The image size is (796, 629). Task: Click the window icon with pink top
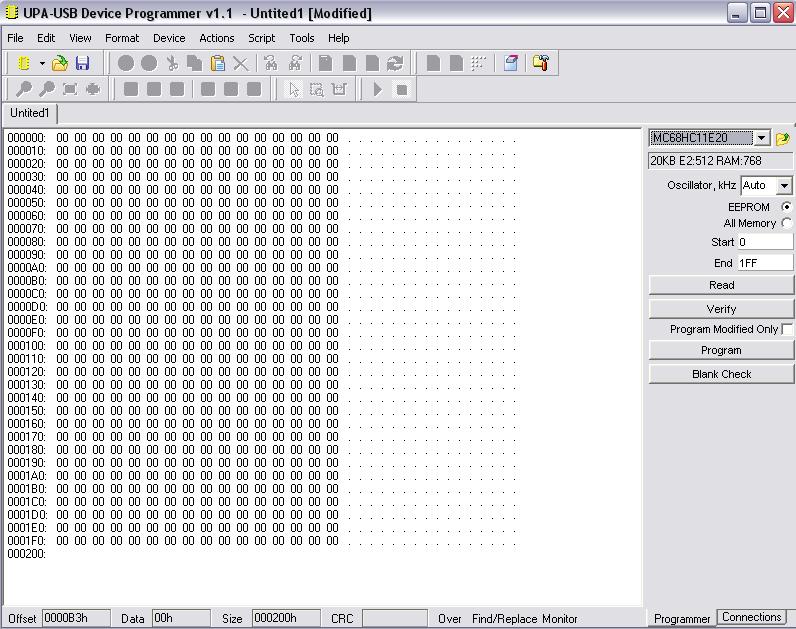click(511, 63)
